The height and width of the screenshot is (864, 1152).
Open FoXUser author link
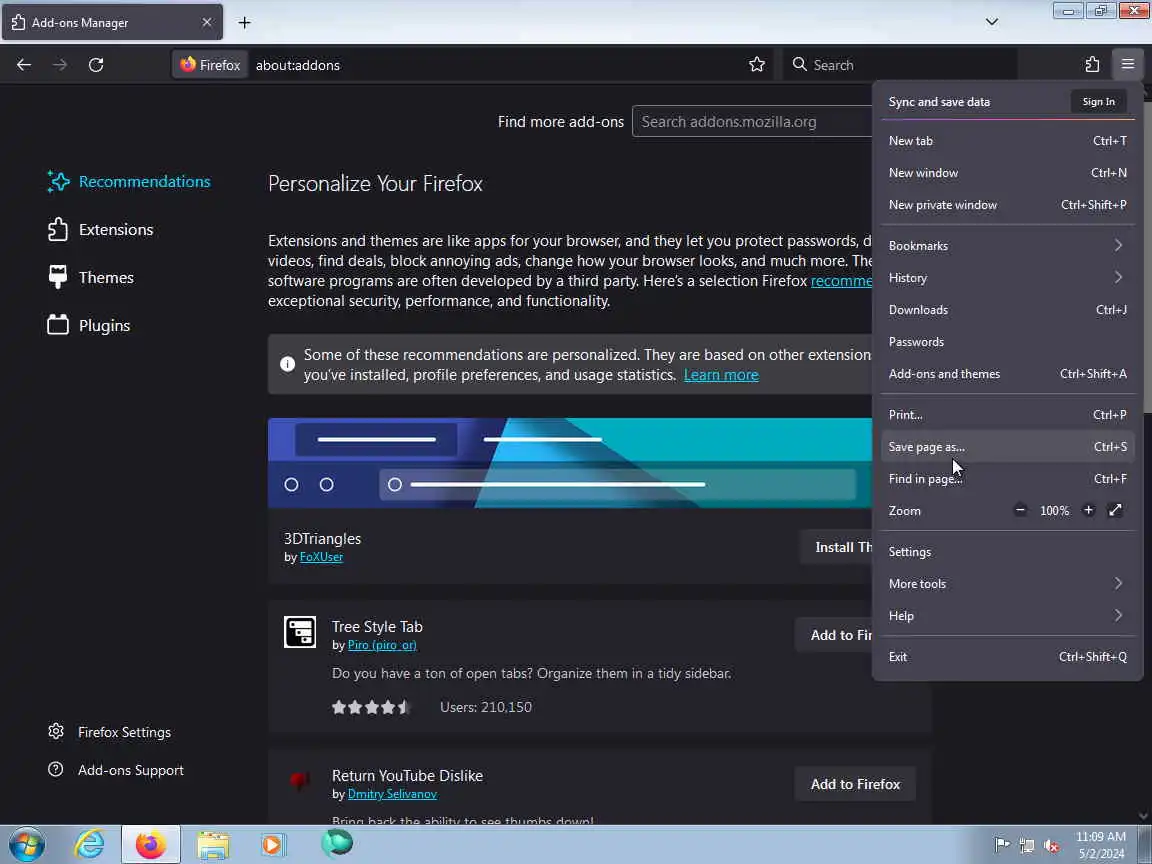pyautogui.click(x=321, y=557)
